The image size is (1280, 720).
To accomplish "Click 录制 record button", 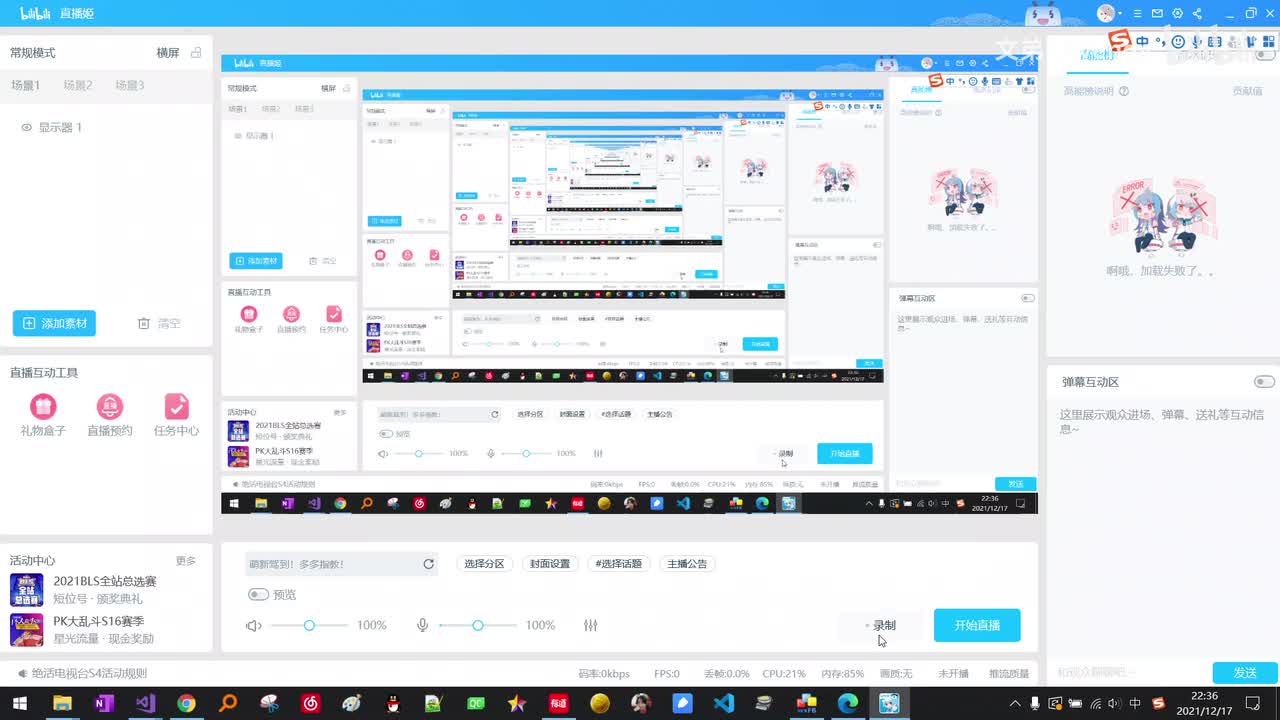I will tap(880, 625).
